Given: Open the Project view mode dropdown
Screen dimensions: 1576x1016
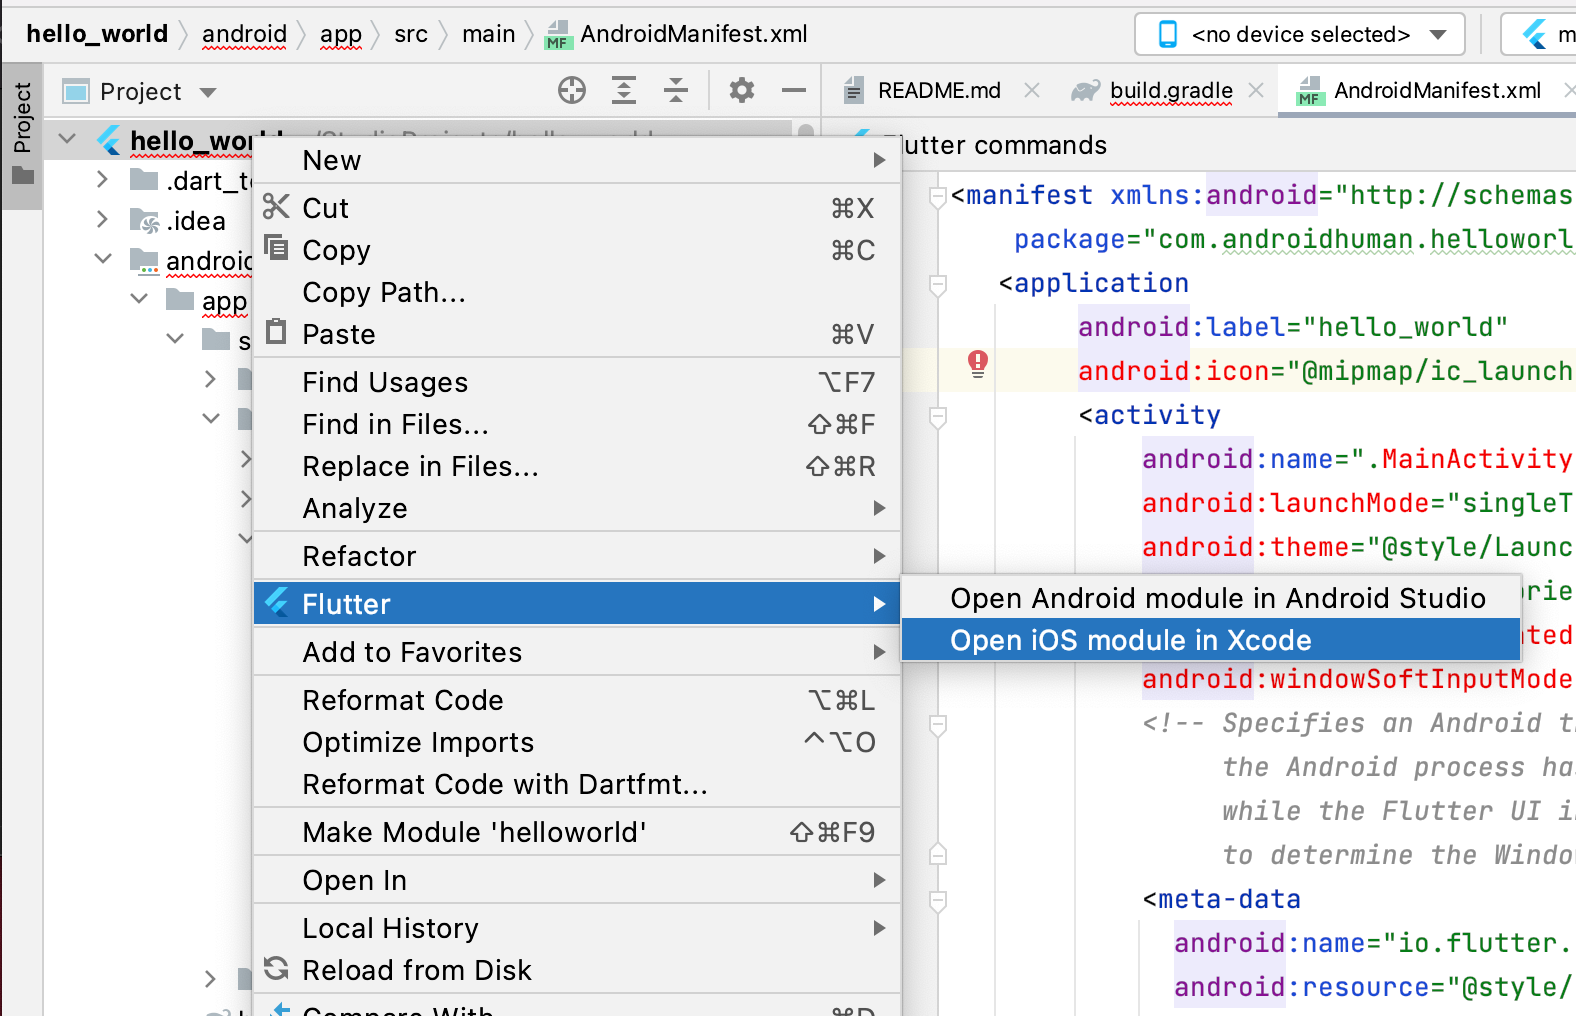Looking at the screenshot, I should (x=208, y=92).
